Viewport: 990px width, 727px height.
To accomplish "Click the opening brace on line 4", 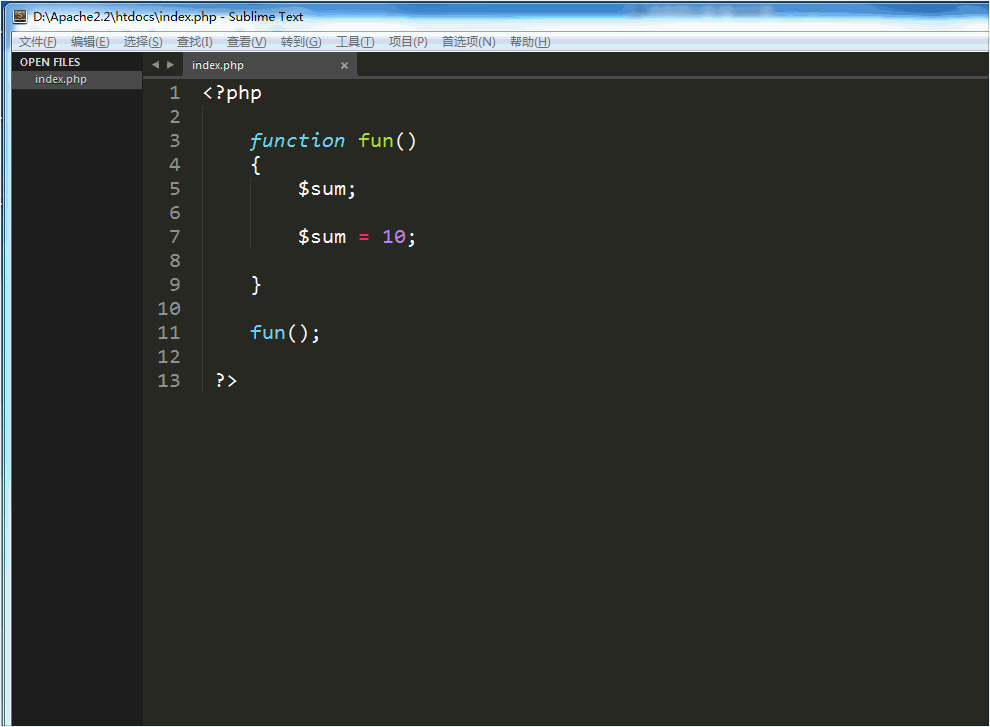I will pyautogui.click(x=256, y=165).
